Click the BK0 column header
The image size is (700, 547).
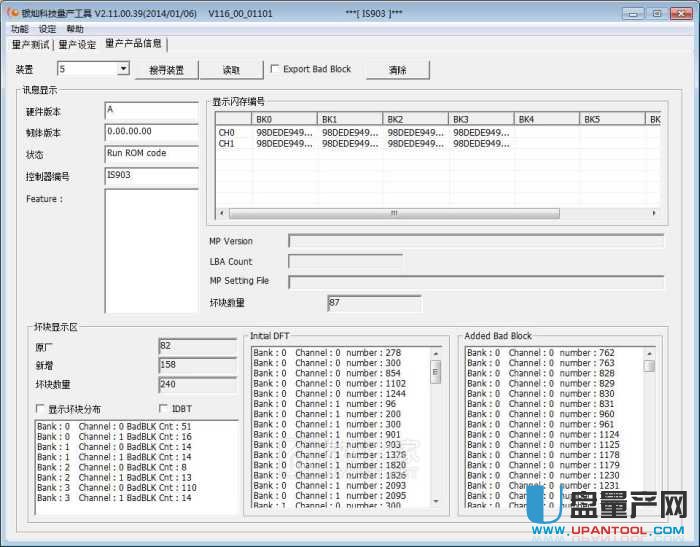click(x=283, y=119)
